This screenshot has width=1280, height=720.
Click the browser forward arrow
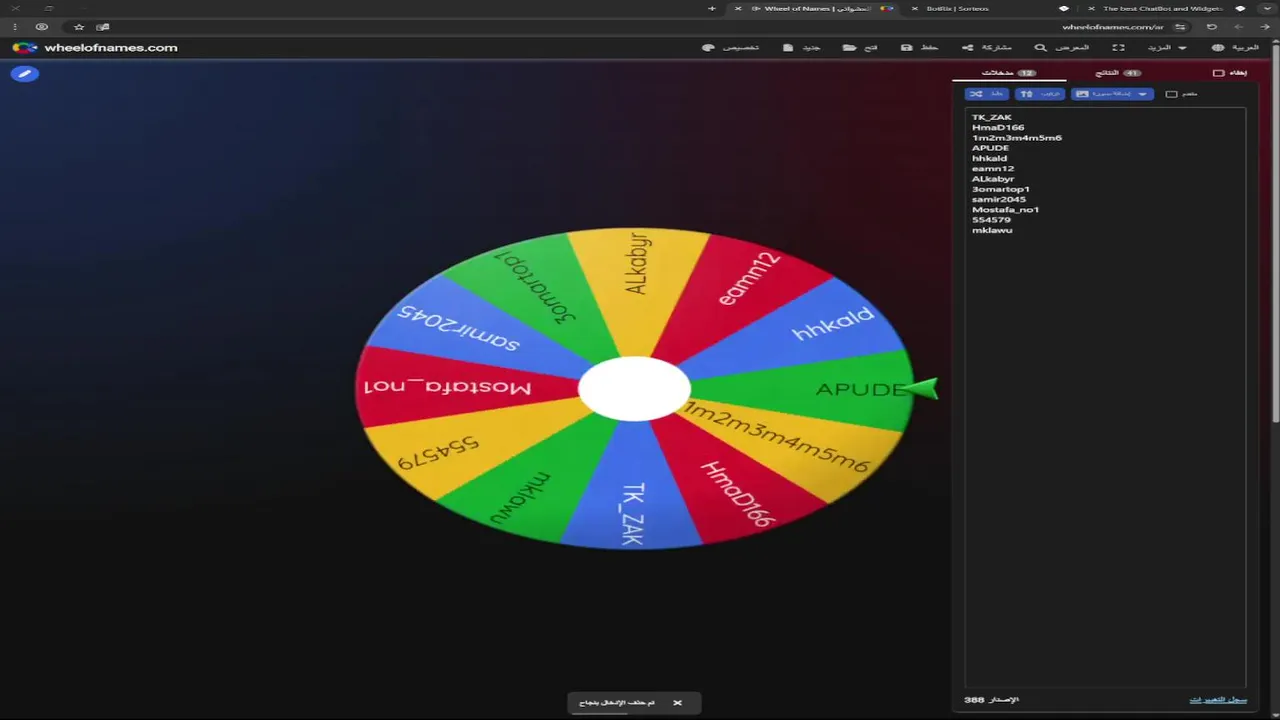1239,27
